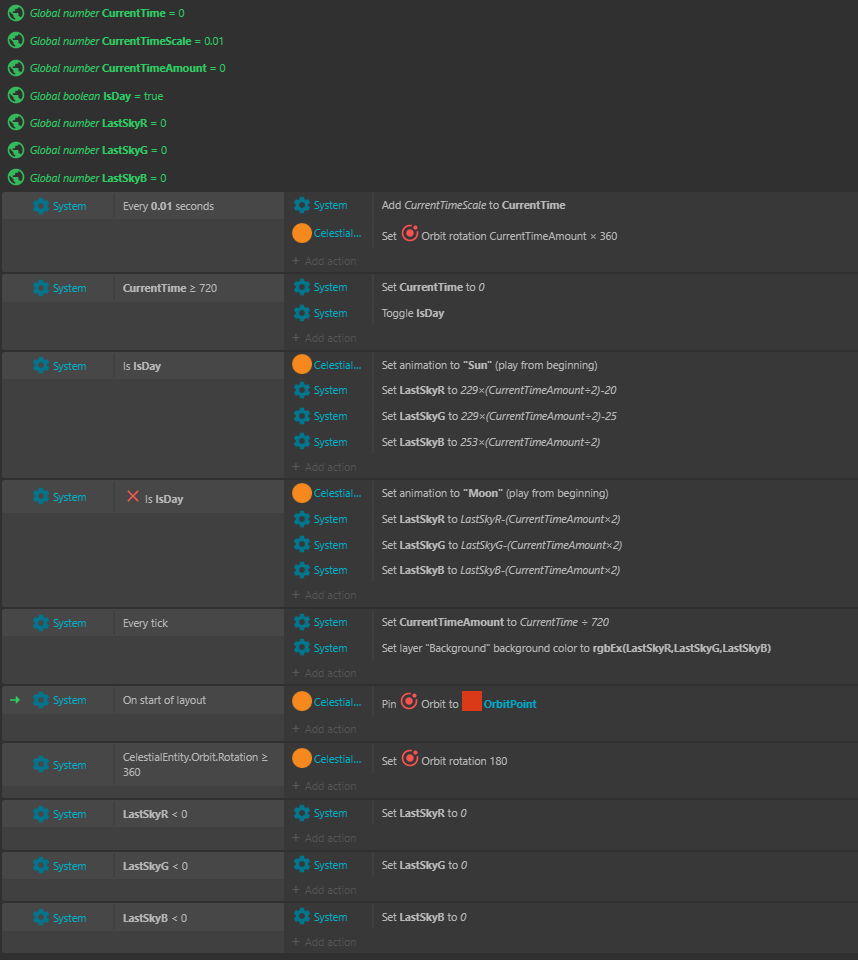This screenshot has height=960, width=858.
Task: Click Add action under CurrentTime ≥ 720 event
Action: [x=325, y=338]
